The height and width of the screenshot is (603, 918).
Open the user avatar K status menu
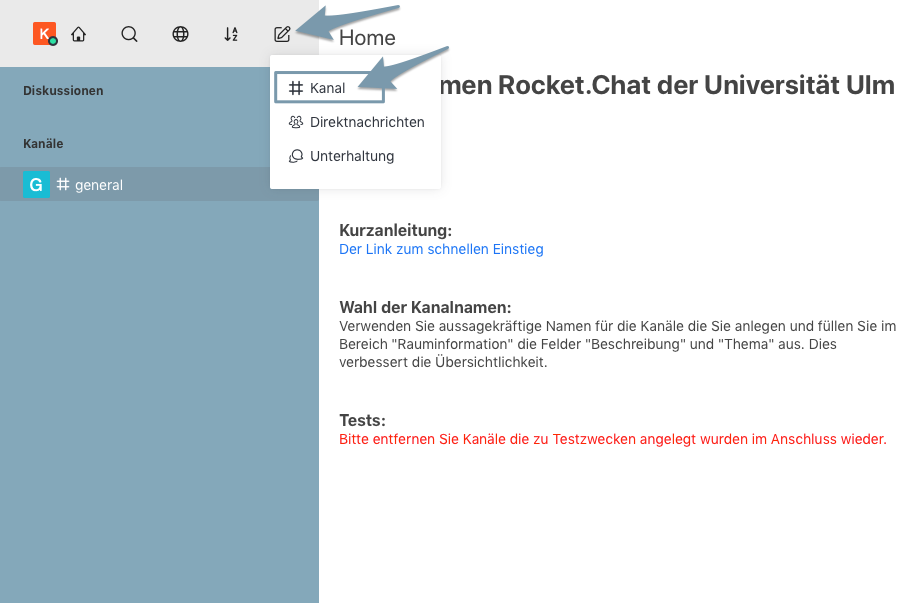pyautogui.click(x=44, y=34)
